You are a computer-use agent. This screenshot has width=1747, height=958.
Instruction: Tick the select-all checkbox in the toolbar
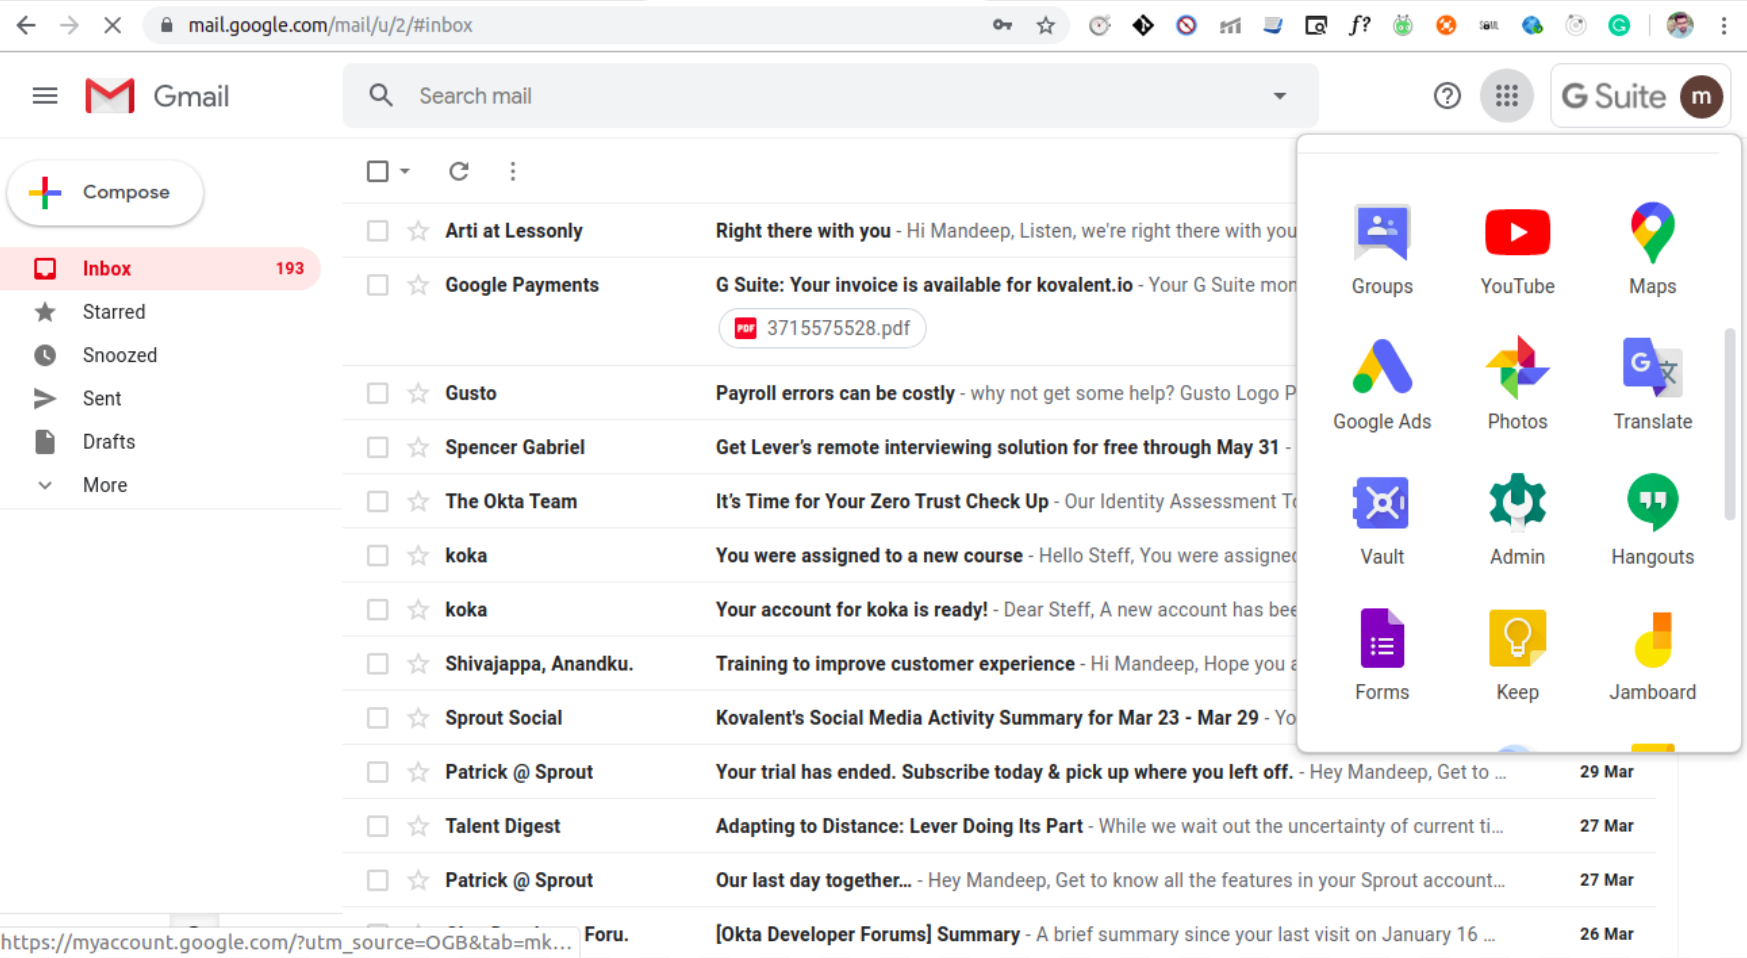pyautogui.click(x=377, y=171)
